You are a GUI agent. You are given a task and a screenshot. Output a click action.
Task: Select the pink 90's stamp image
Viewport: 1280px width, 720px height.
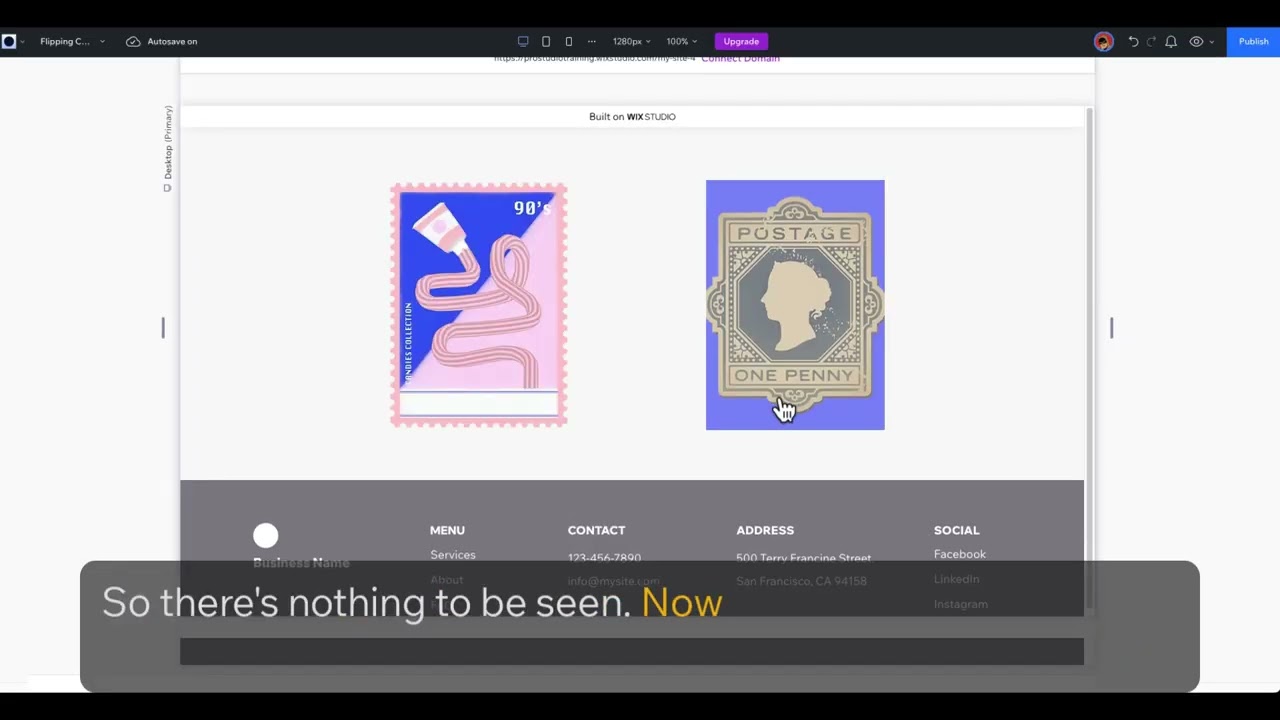tap(479, 305)
